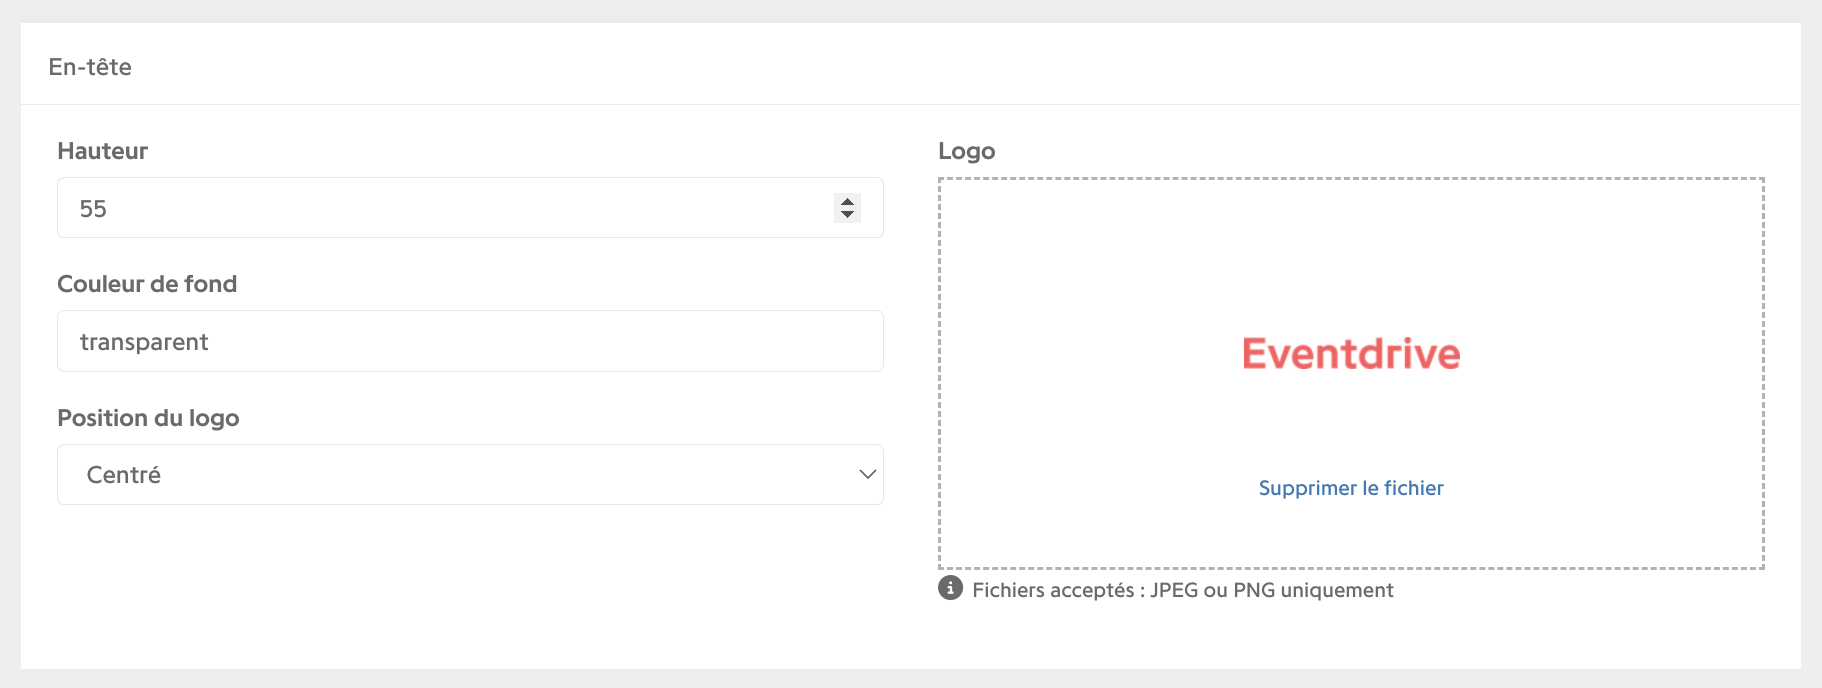
Task: Open the Position du logo dropdown
Action: tap(470, 474)
